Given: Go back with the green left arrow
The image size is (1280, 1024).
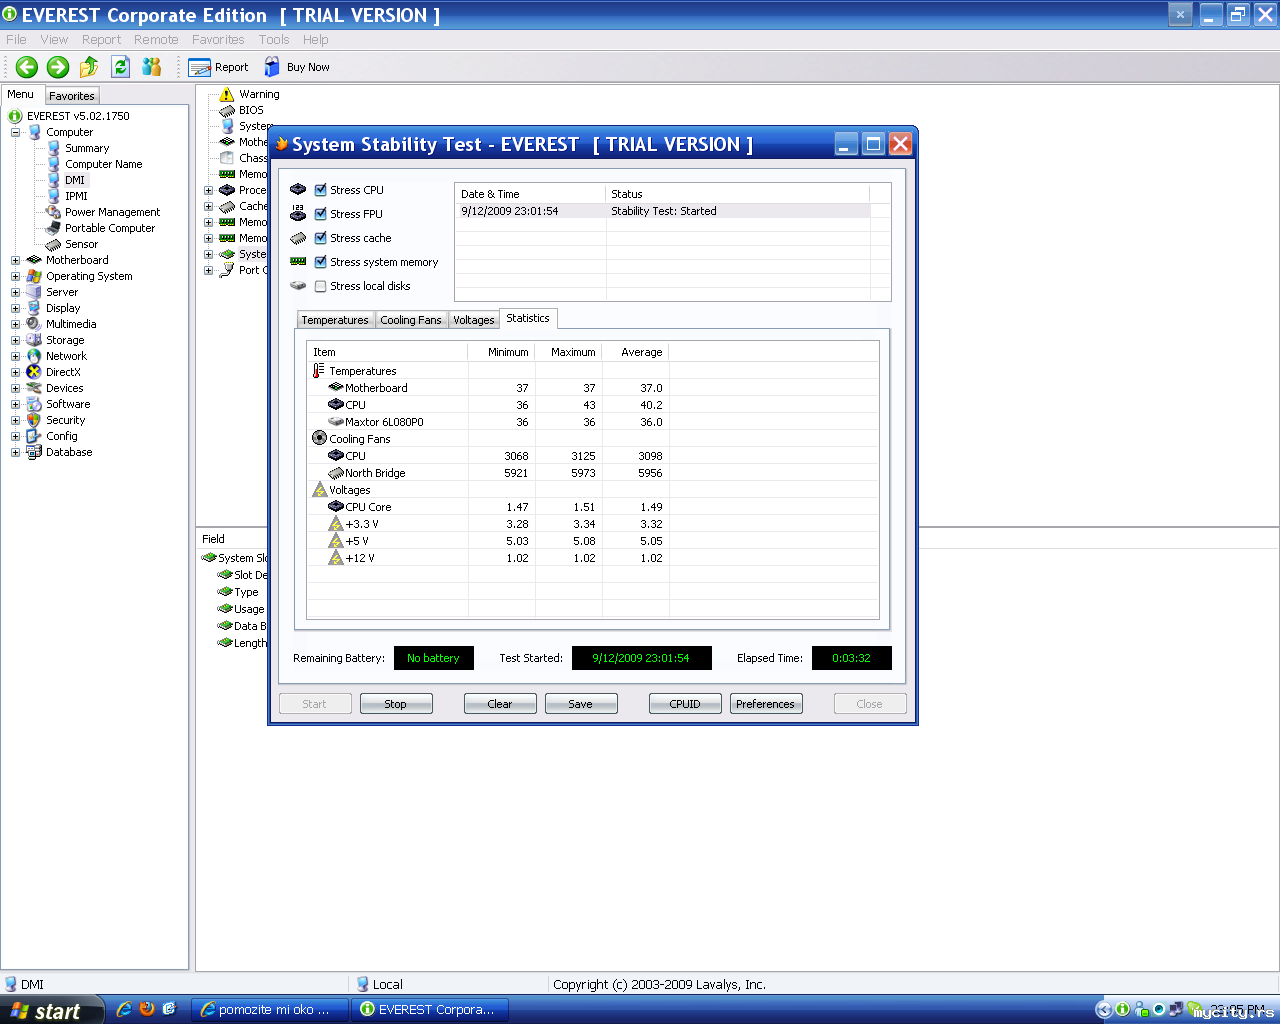Looking at the screenshot, I should (x=27, y=67).
